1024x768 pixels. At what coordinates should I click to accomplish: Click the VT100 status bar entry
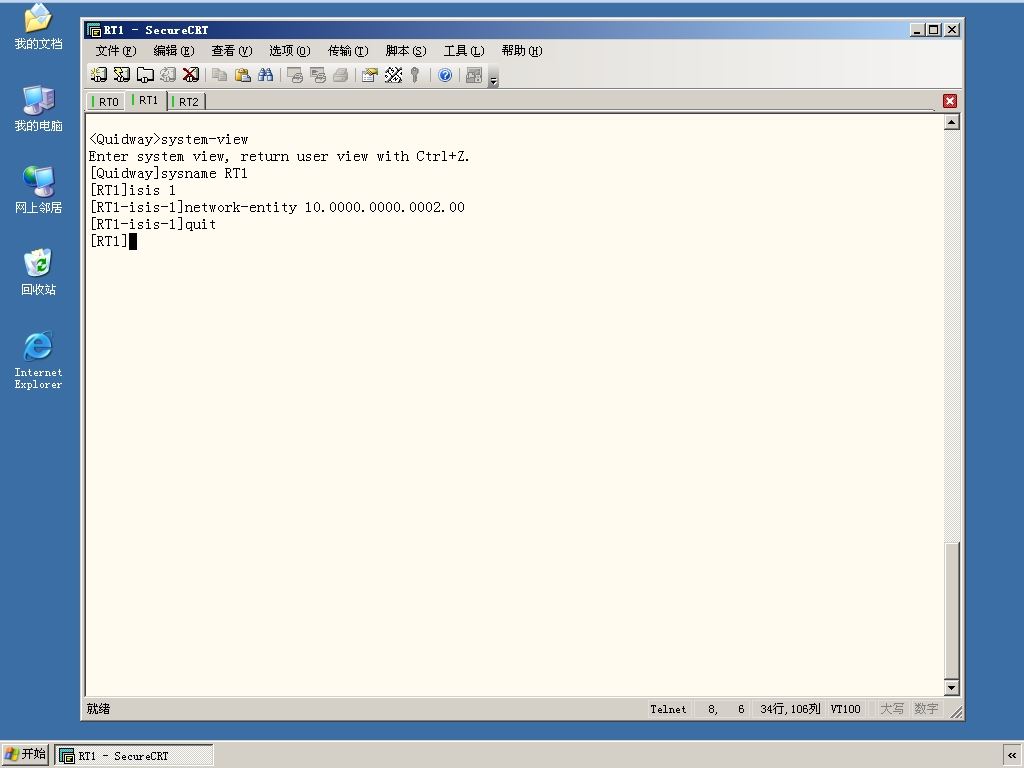(845, 709)
